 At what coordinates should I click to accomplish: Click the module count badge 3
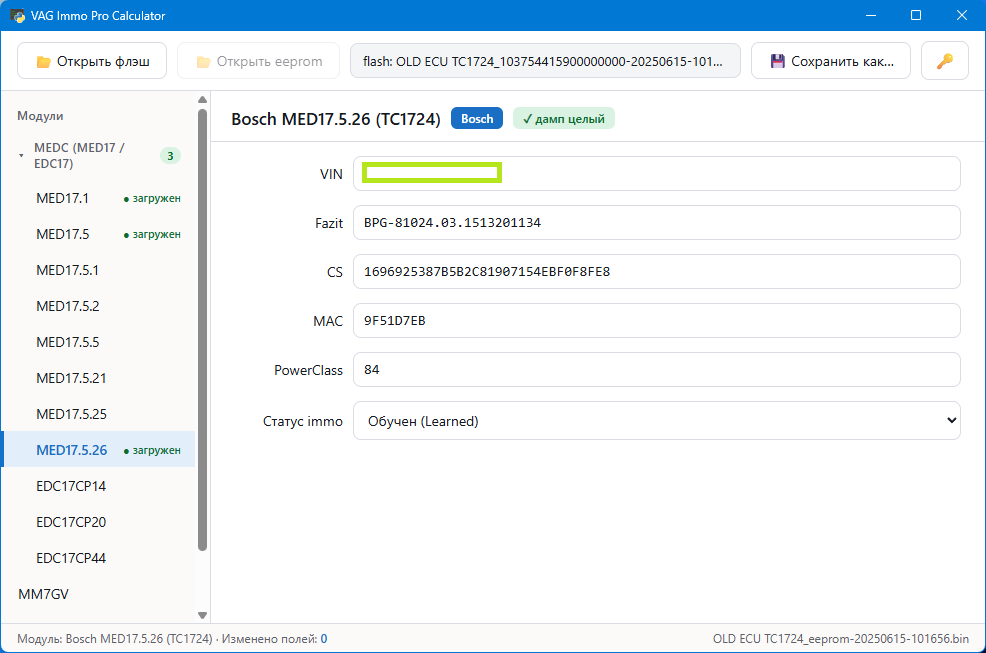pos(170,155)
